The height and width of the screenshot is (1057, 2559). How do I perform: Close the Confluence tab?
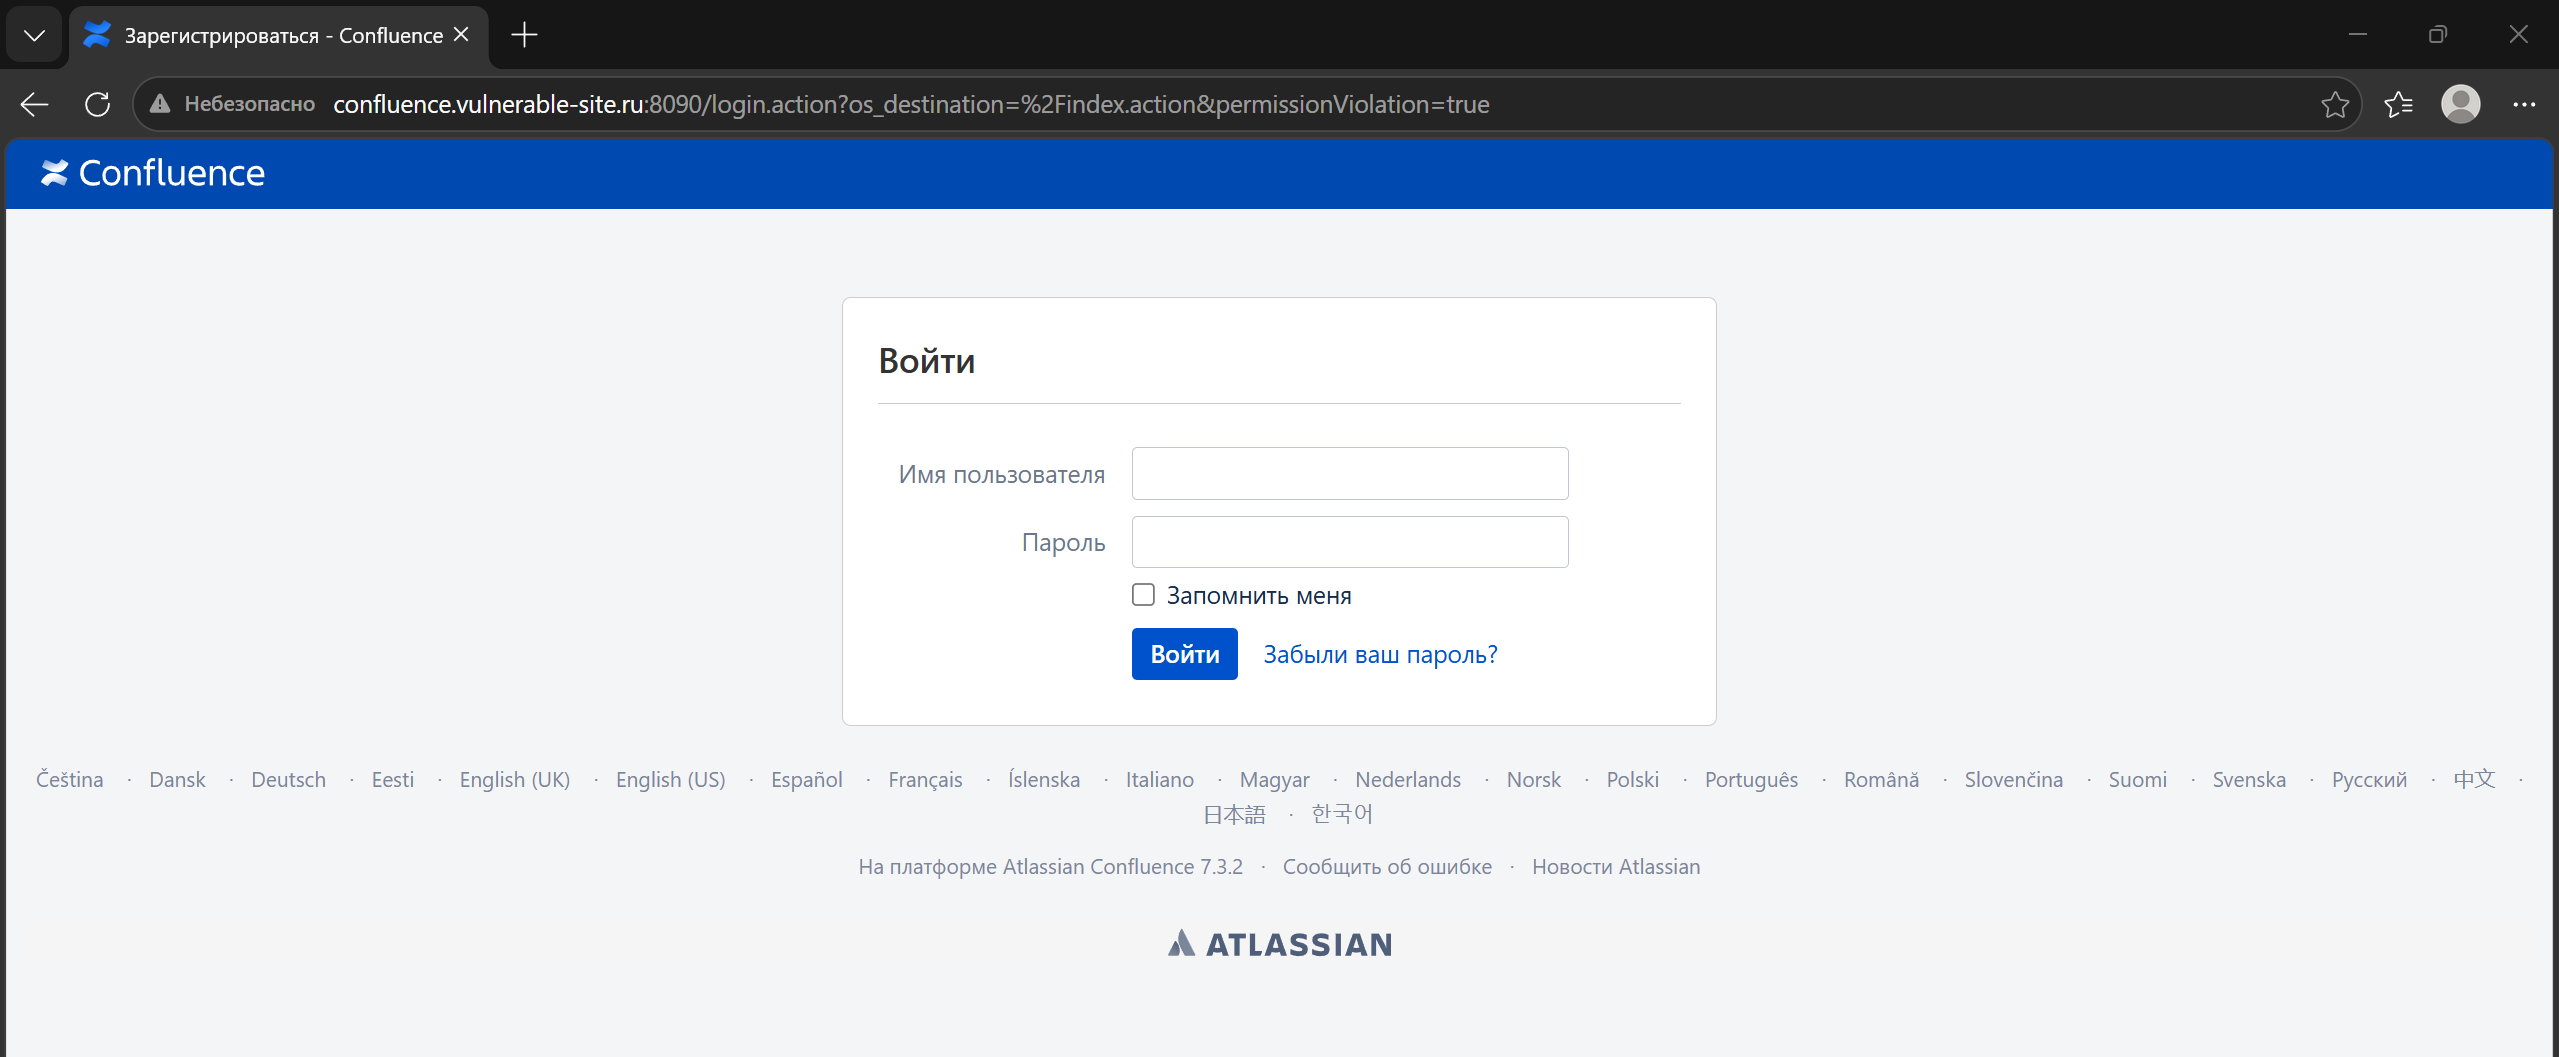coord(461,35)
